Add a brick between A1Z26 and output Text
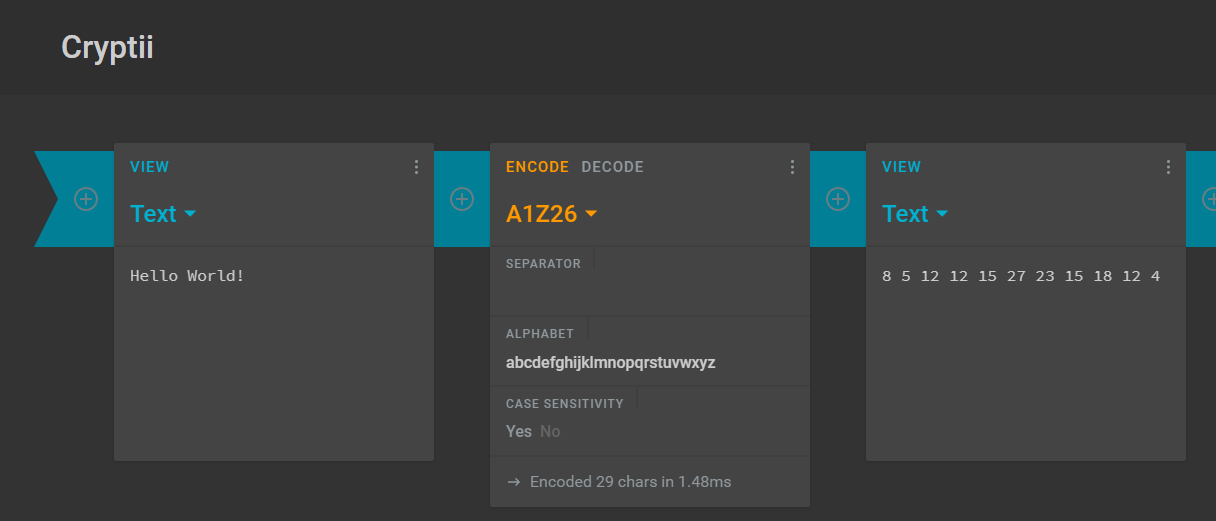 [x=838, y=199]
